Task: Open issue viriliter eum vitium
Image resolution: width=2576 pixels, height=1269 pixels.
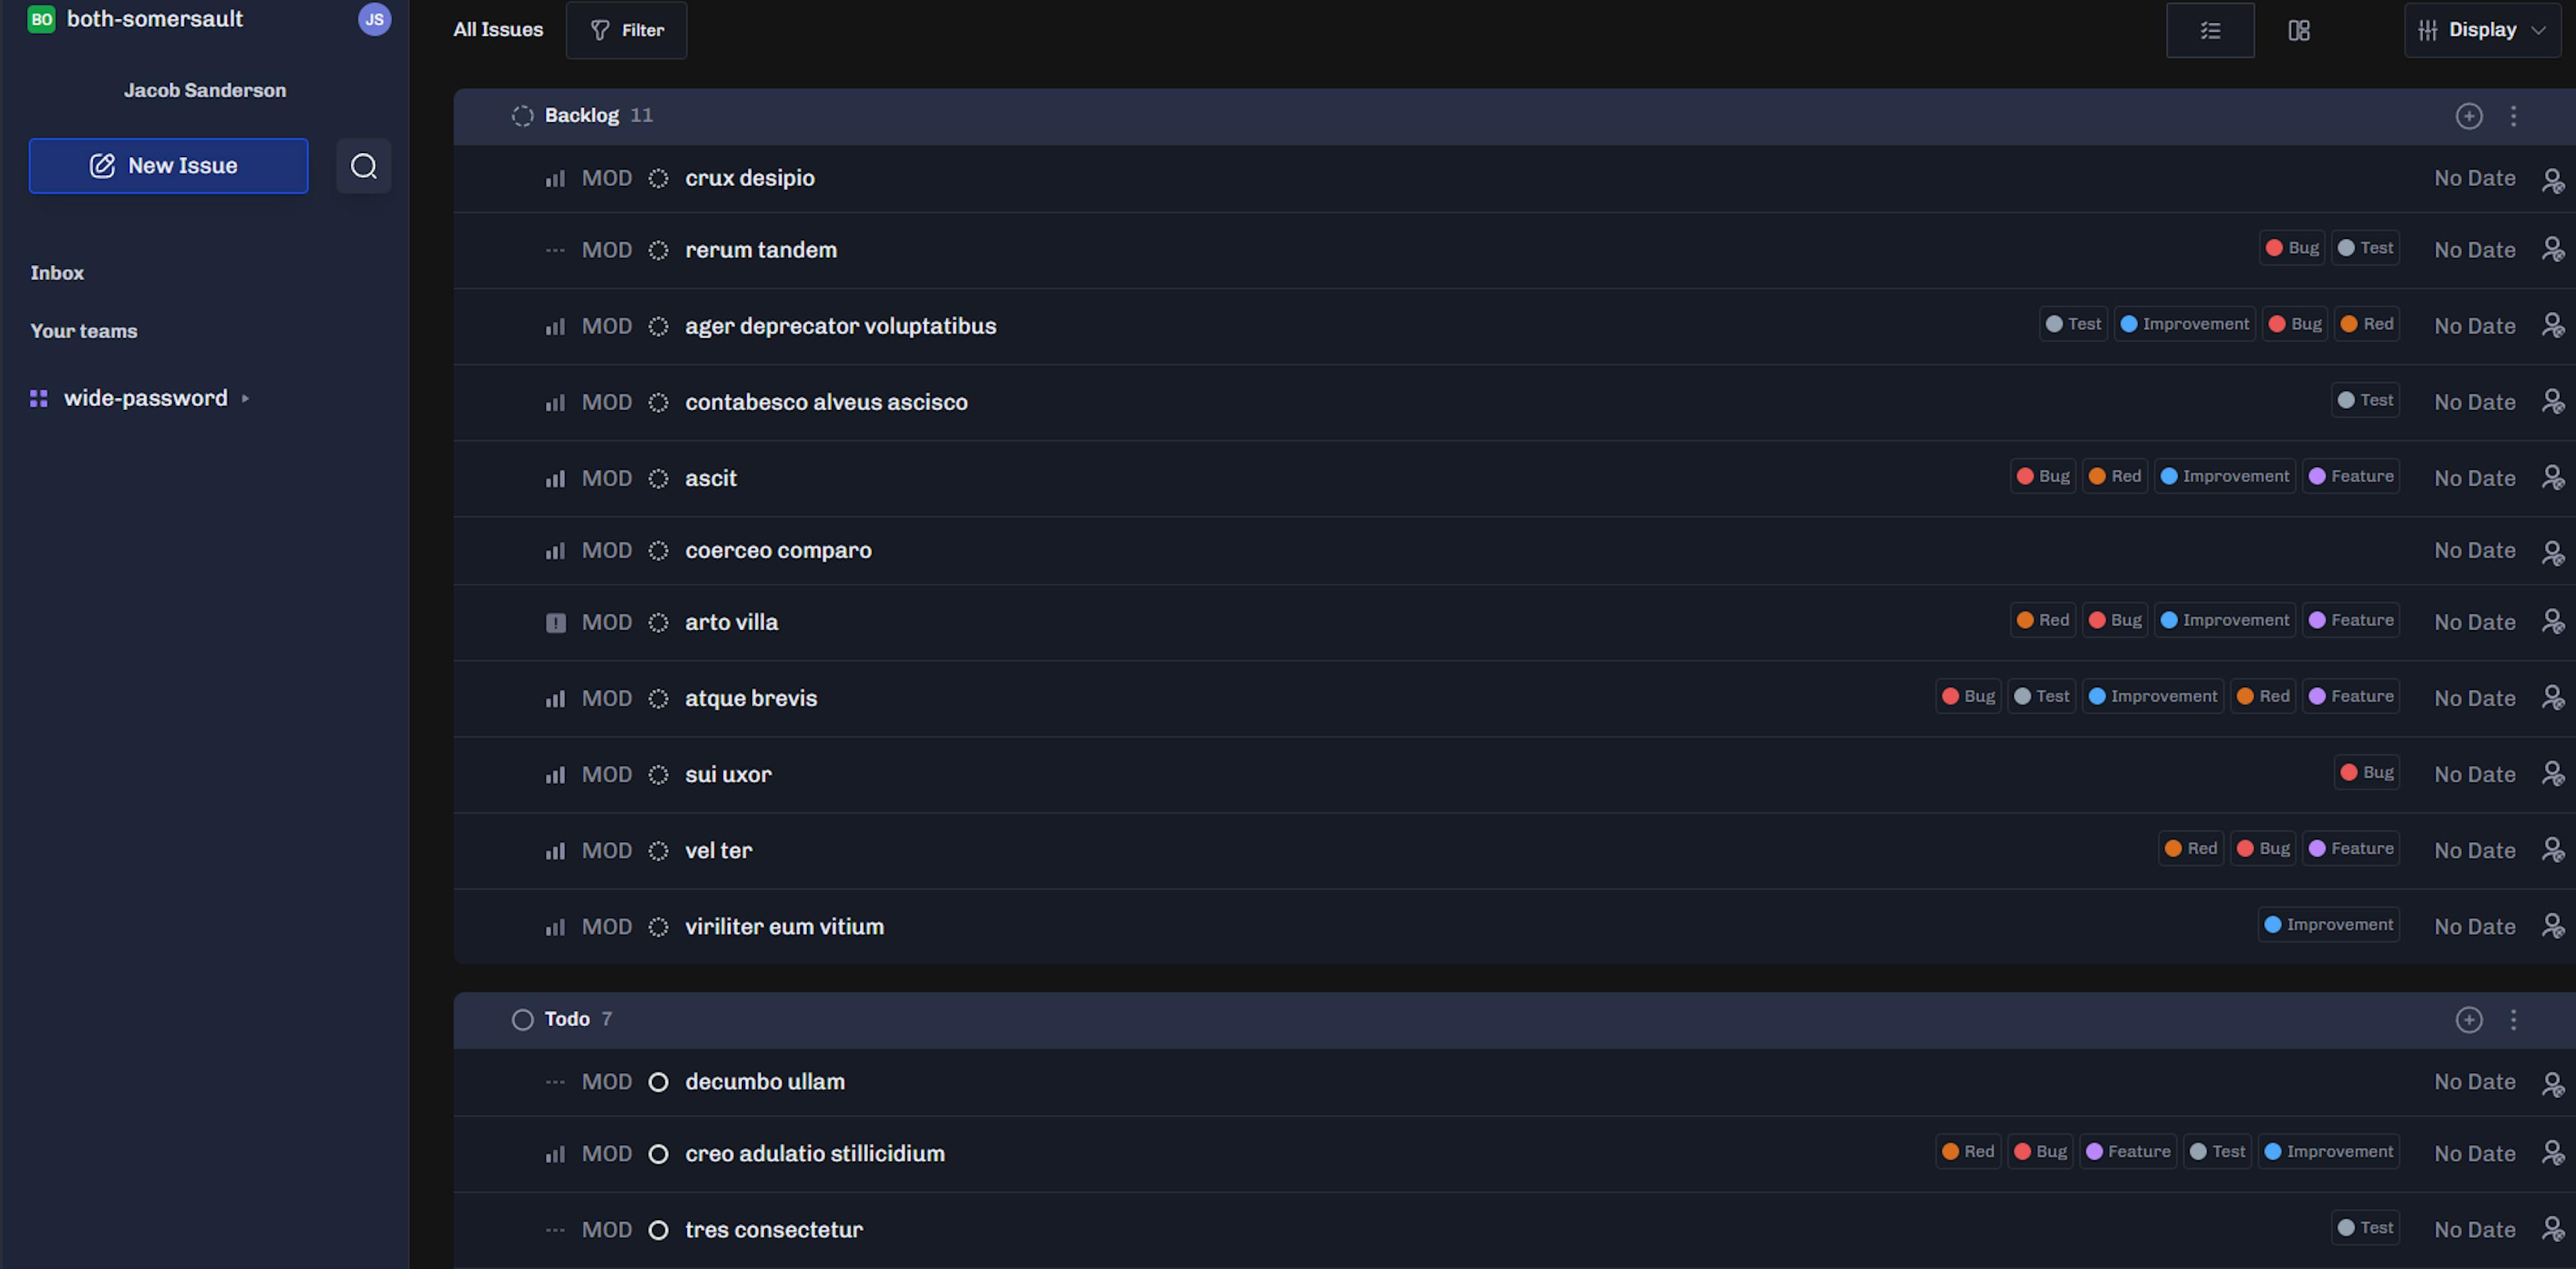Action: [784, 927]
